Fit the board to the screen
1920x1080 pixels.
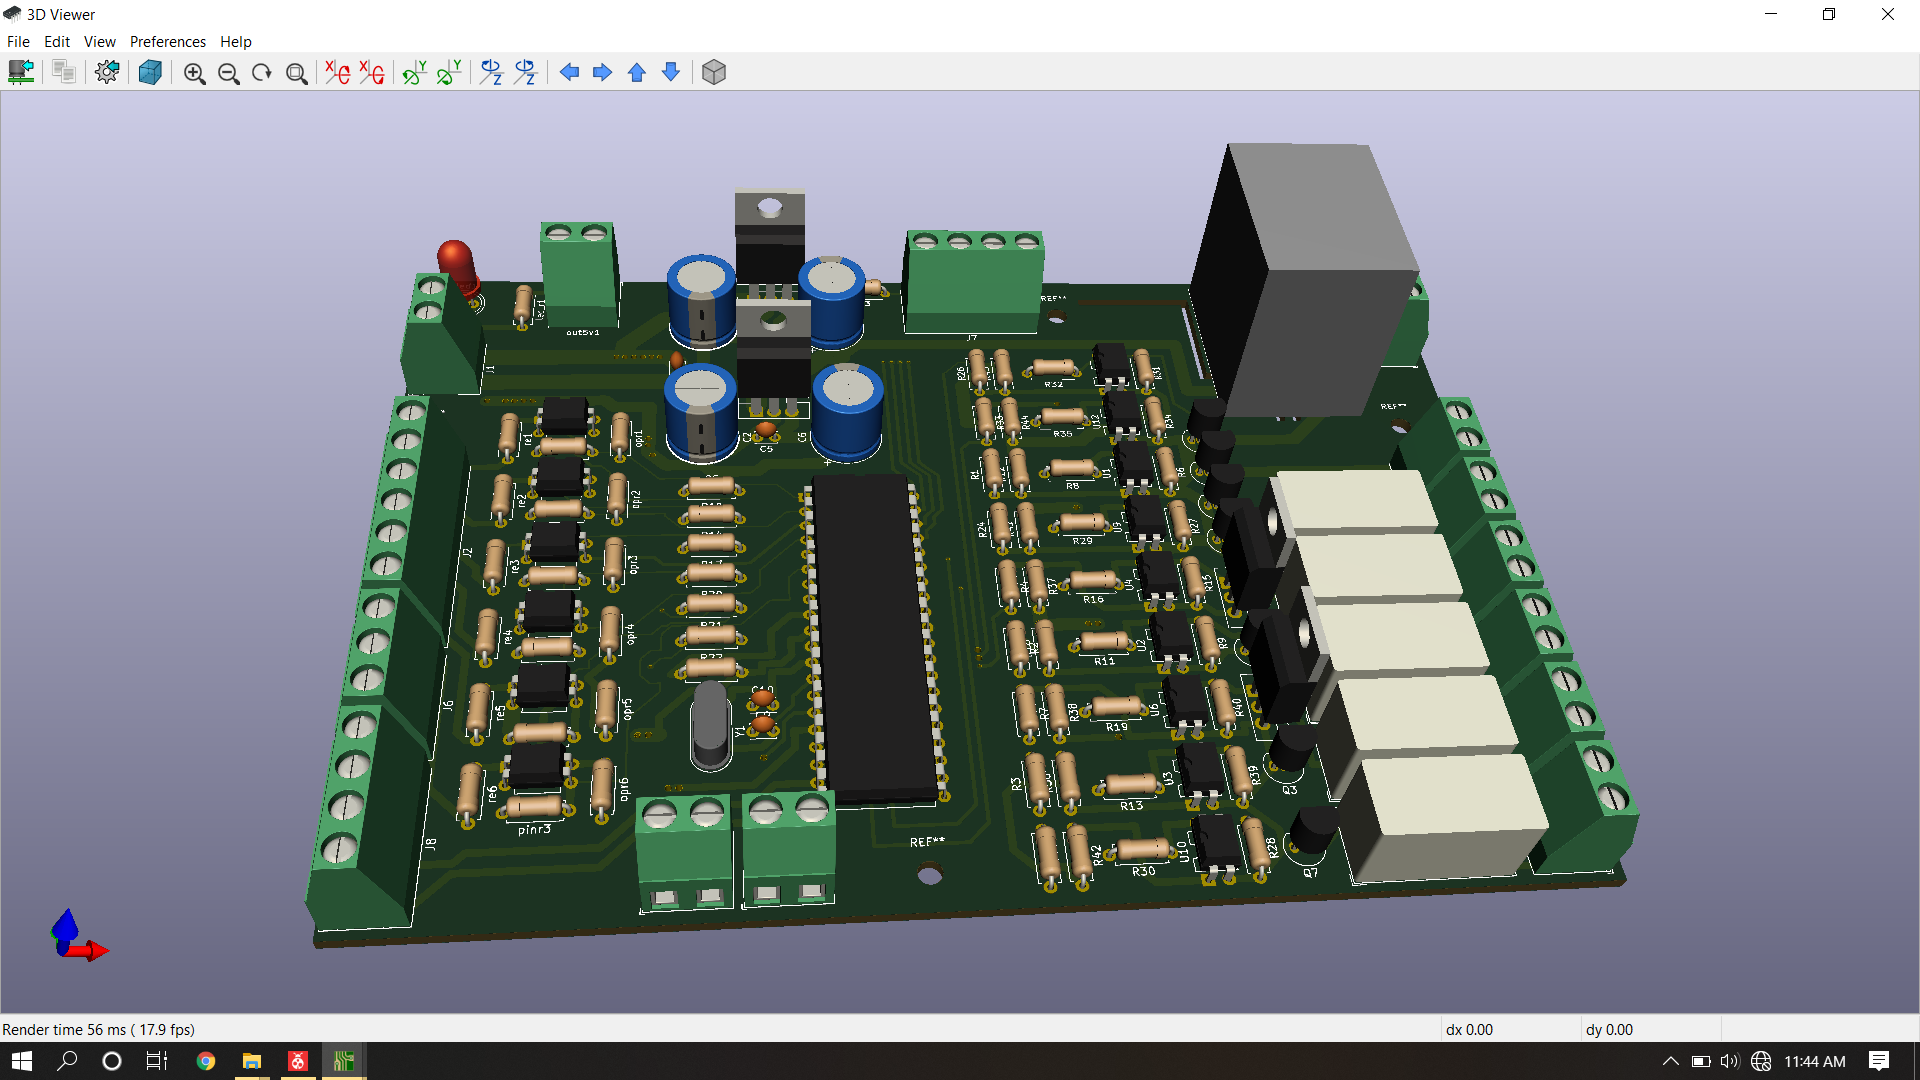tap(296, 73)
